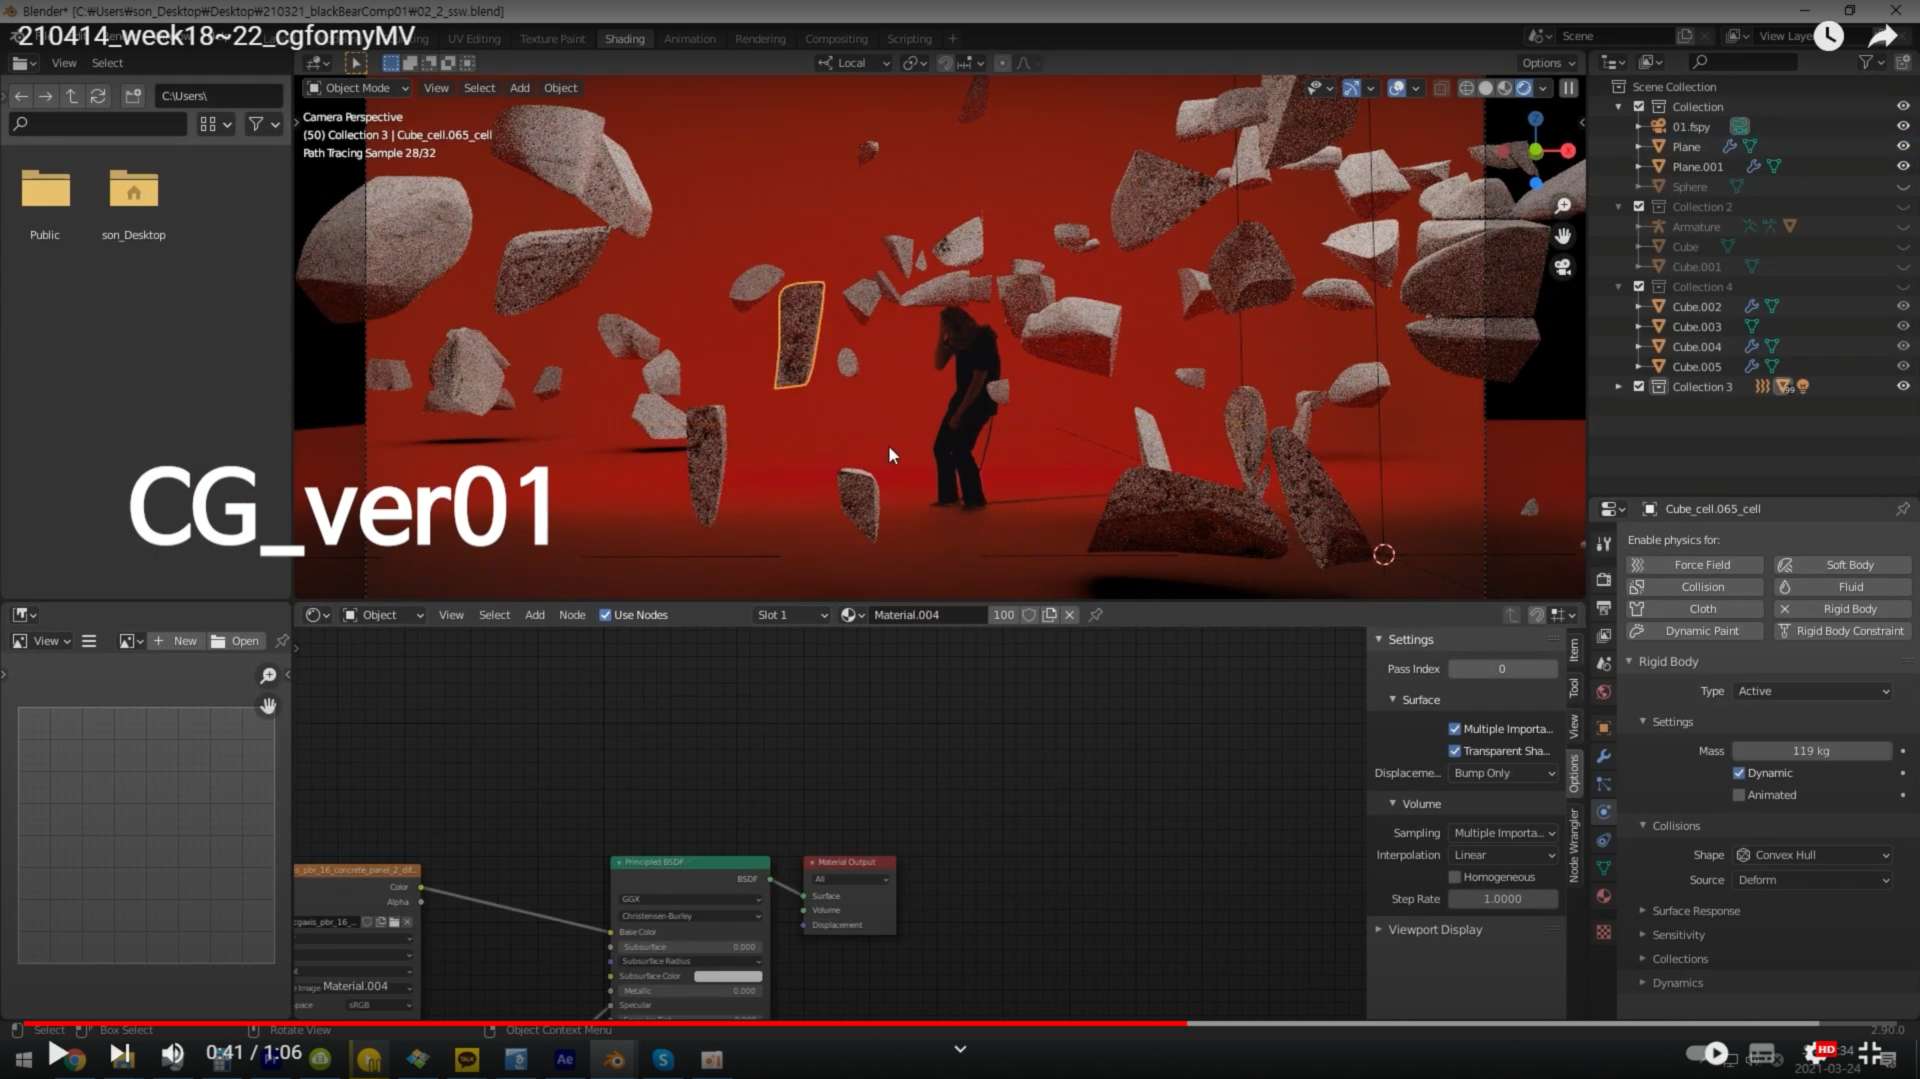Open the rigid body Type Active dropdown
1920x1079 pixels.
[x=1812, y=691]
